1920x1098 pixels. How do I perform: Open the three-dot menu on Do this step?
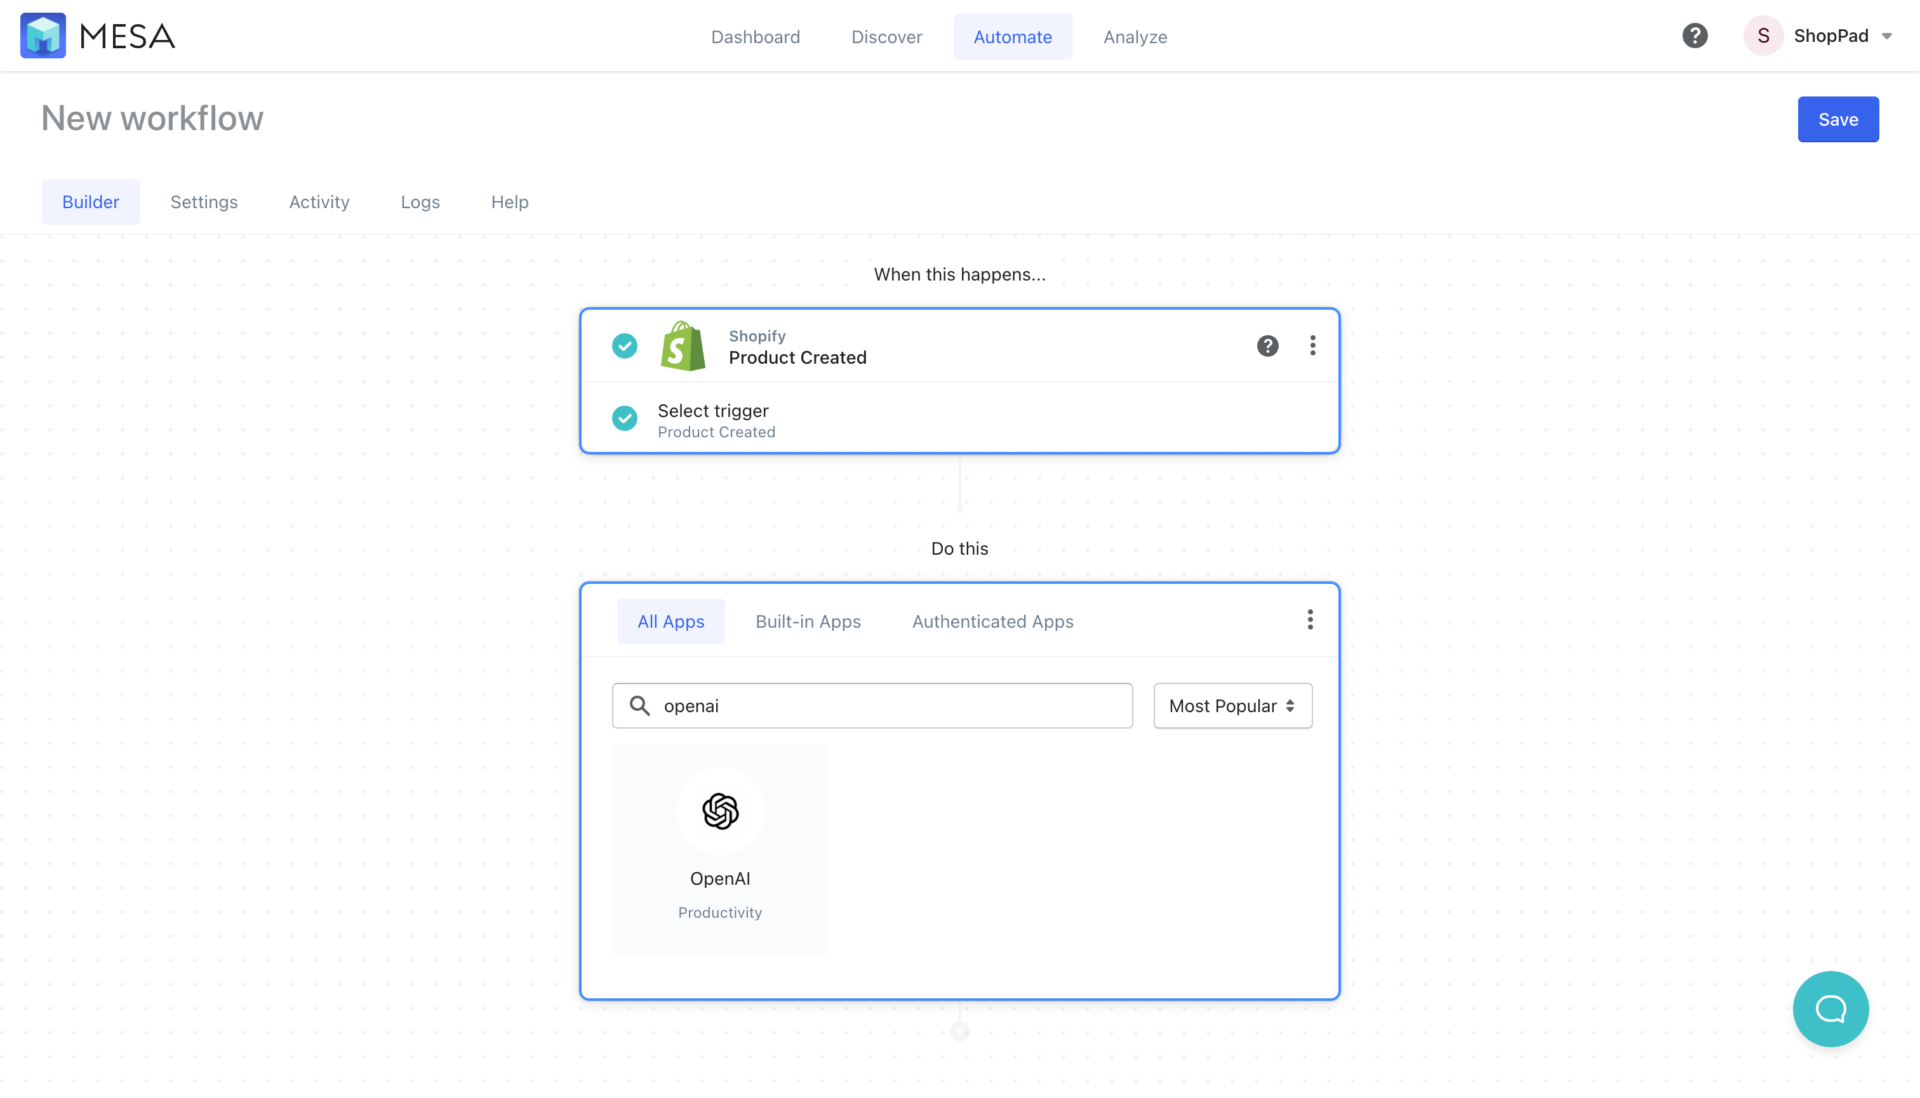tap(1310, 619)
